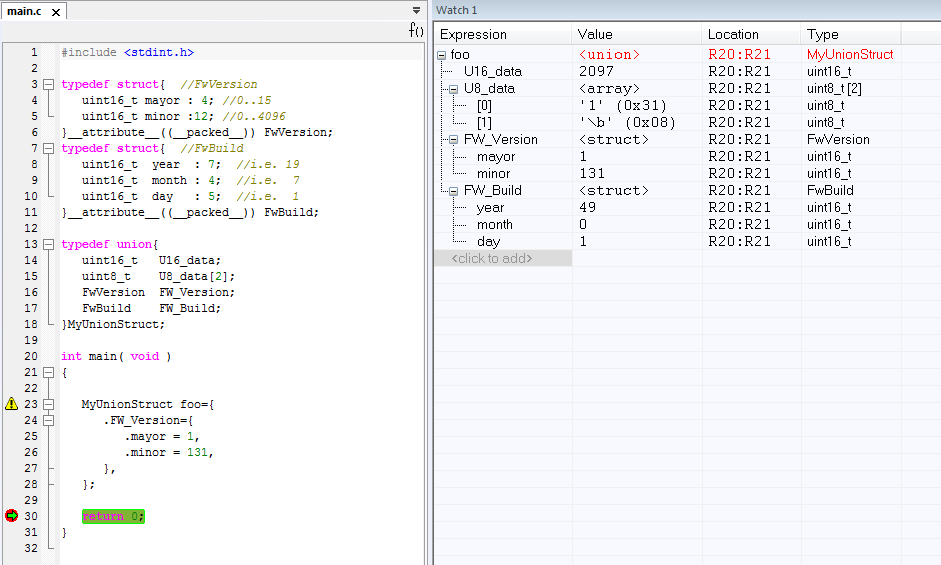Click line number 30 in the gutter
Viewport: 941px width, 565px height.
pos(31,516)
